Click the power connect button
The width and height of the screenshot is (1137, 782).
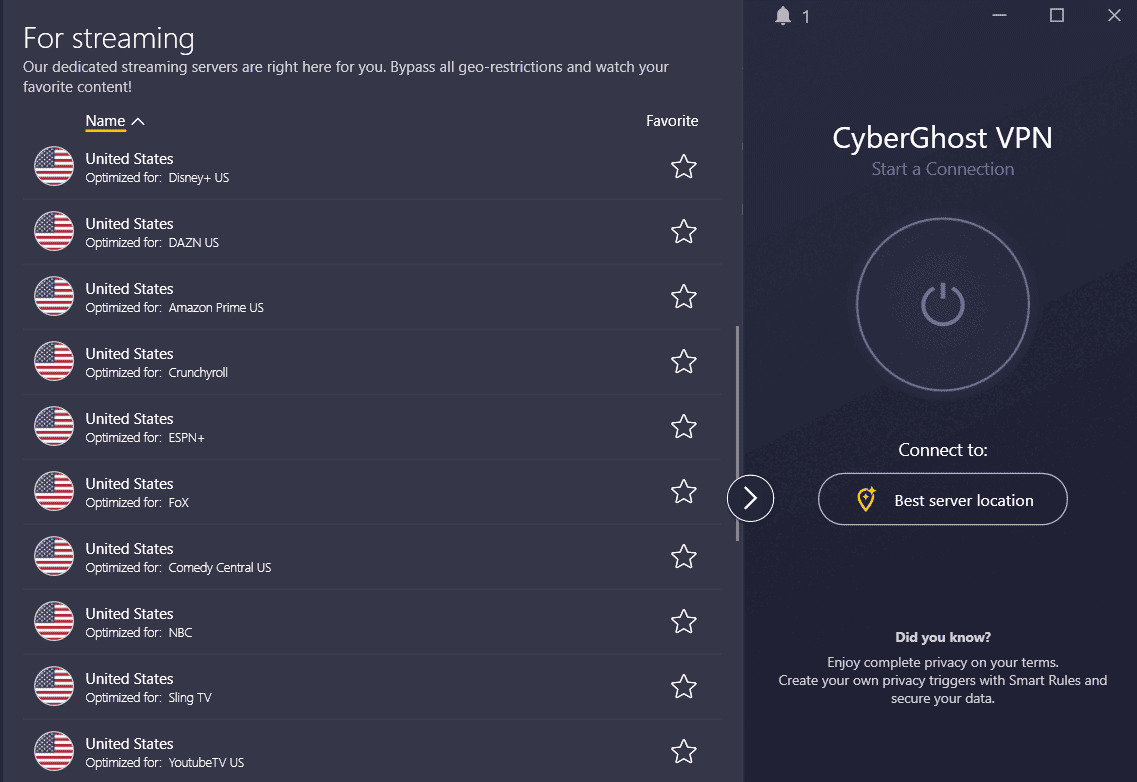[x=943, y=304]
